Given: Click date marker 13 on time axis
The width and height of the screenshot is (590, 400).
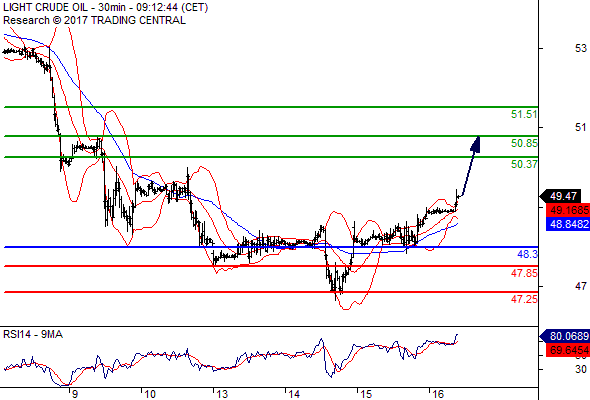Looking at the screenshot, I should tap(222, 394).
